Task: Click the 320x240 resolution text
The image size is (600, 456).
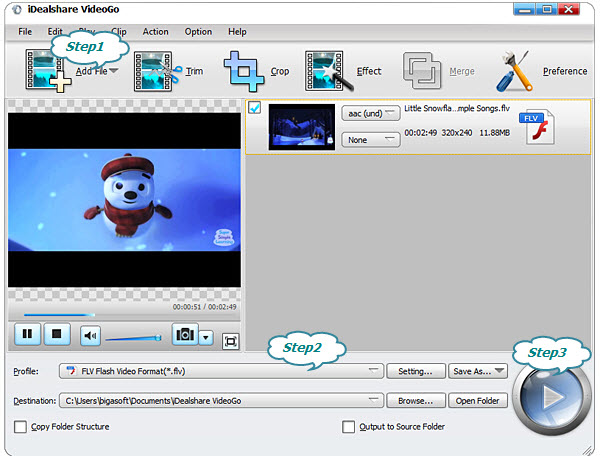Action: coord(457,133)
